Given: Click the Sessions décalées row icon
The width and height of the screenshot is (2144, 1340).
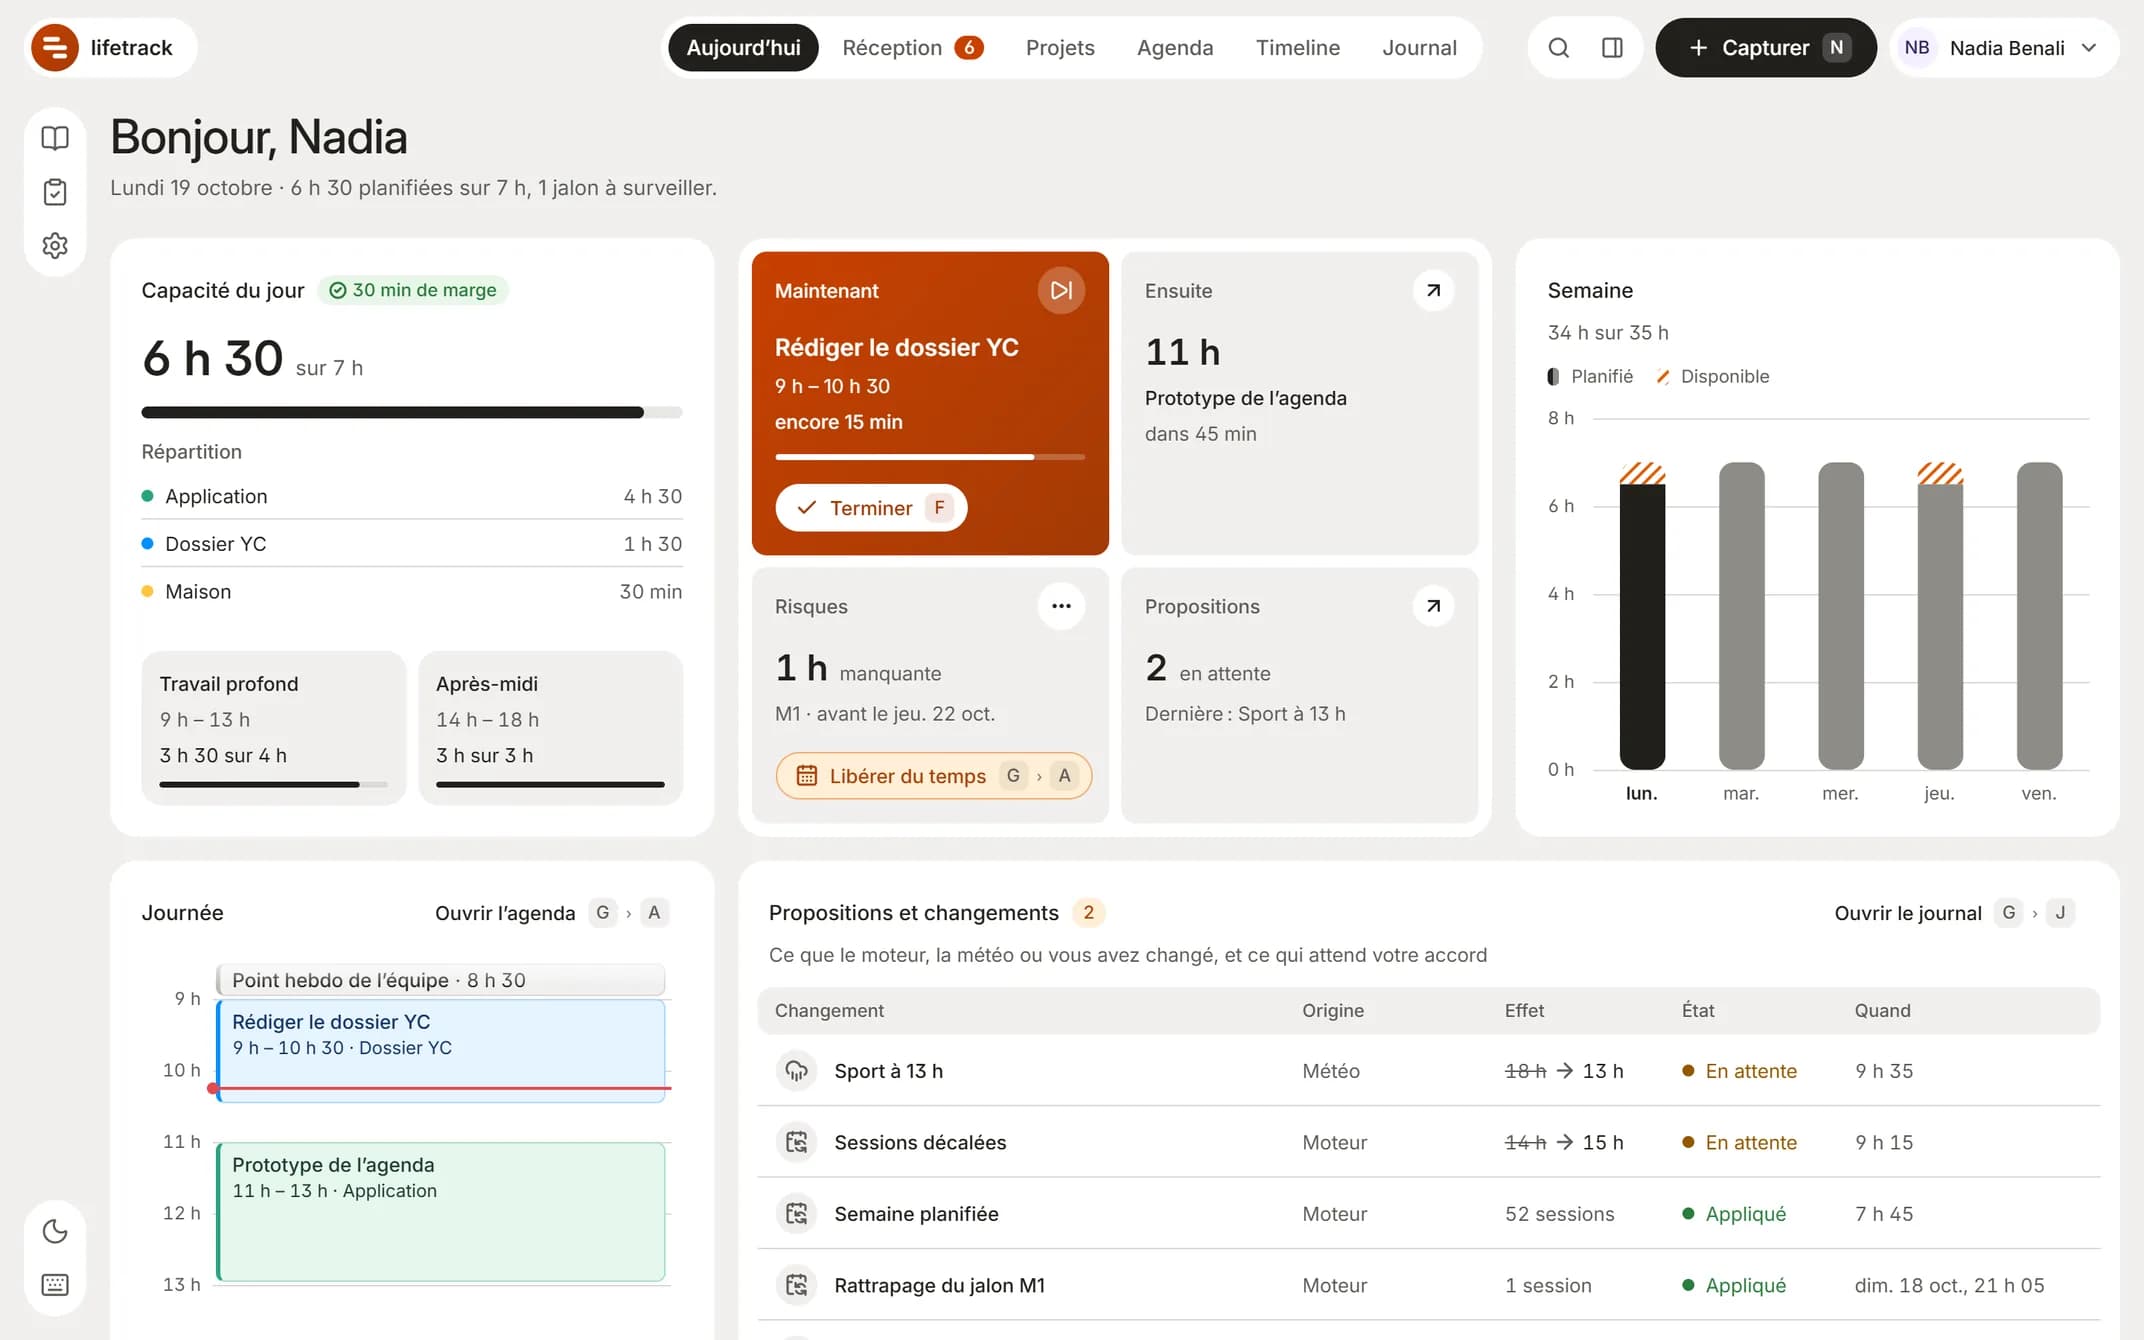Looking at the screenshot, I should click(796, 1142).
